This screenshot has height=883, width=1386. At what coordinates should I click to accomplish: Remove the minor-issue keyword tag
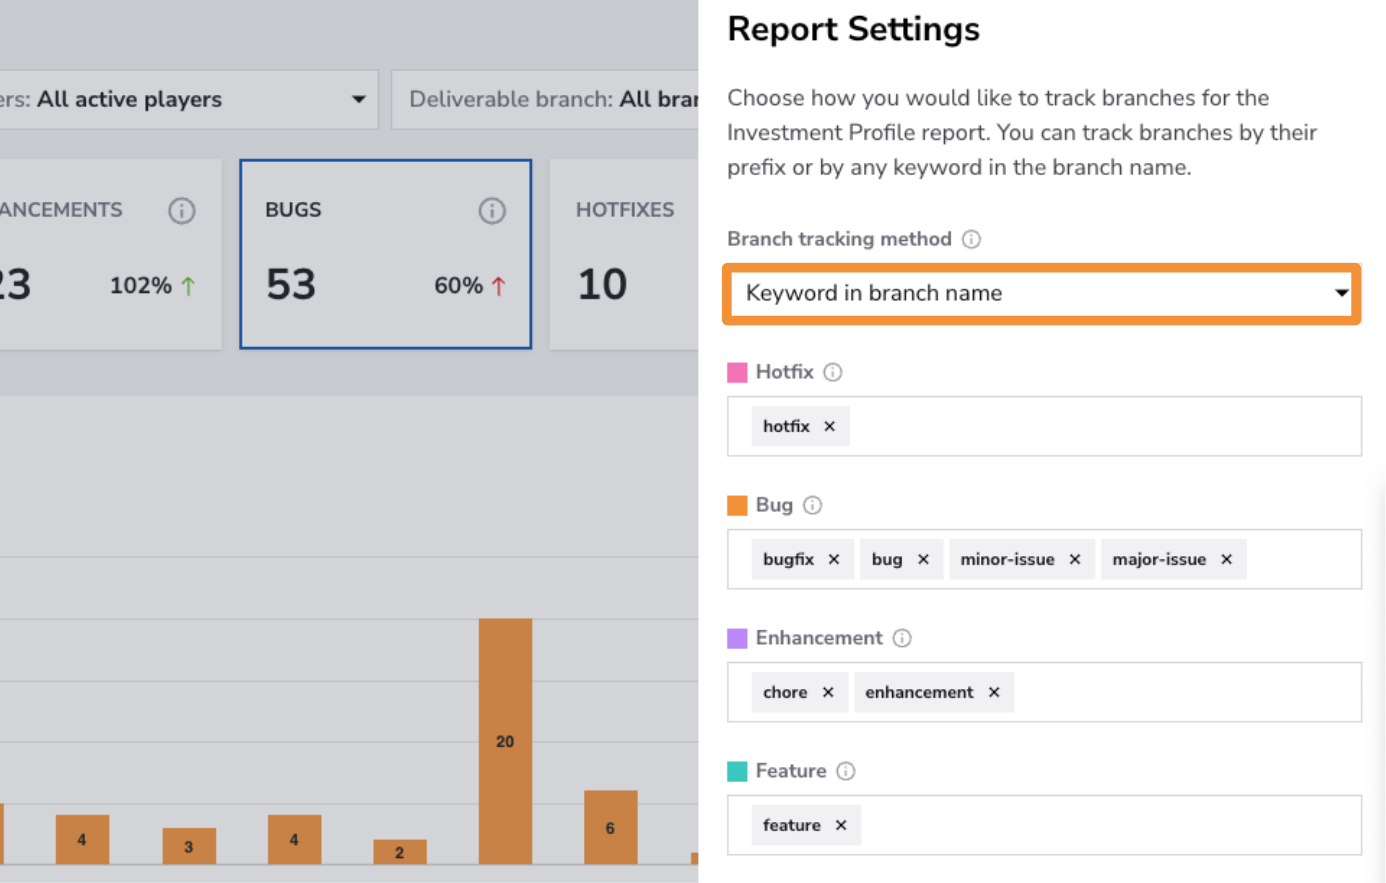pyautogui.click(x=1075, y=559)
